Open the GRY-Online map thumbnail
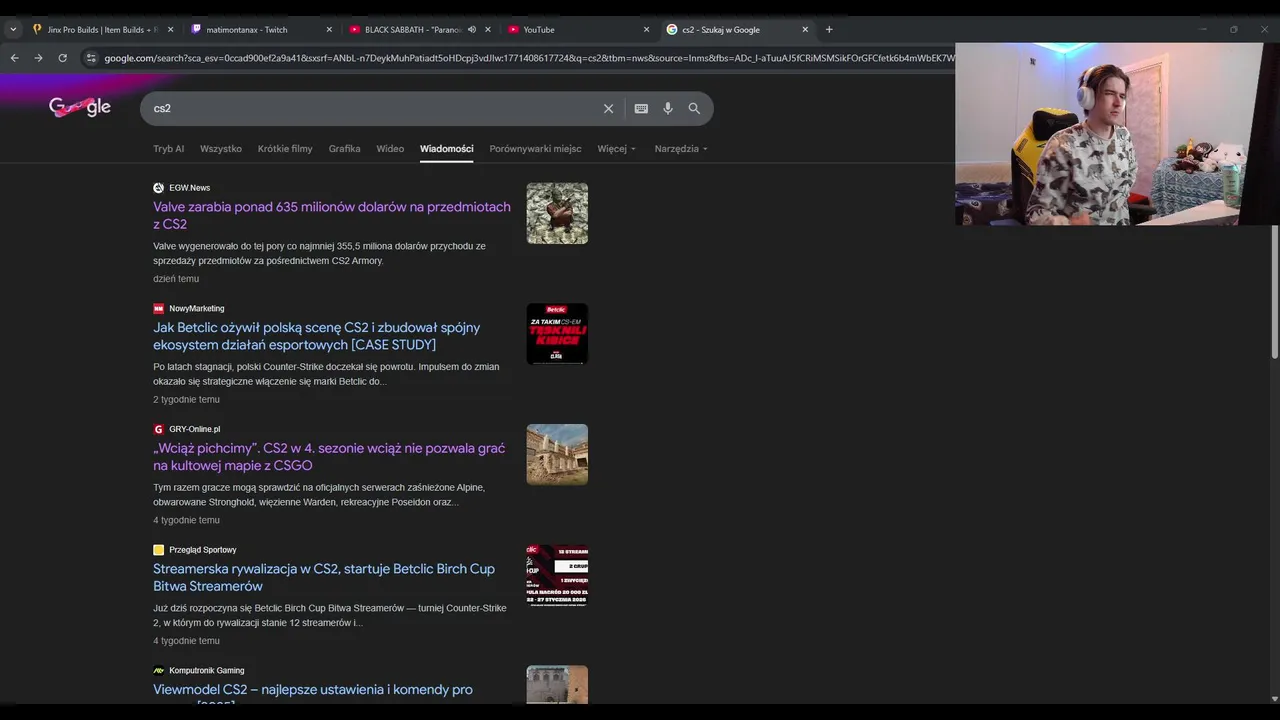The height and width of the screenshot is (720, 1280). coord(557,455)
